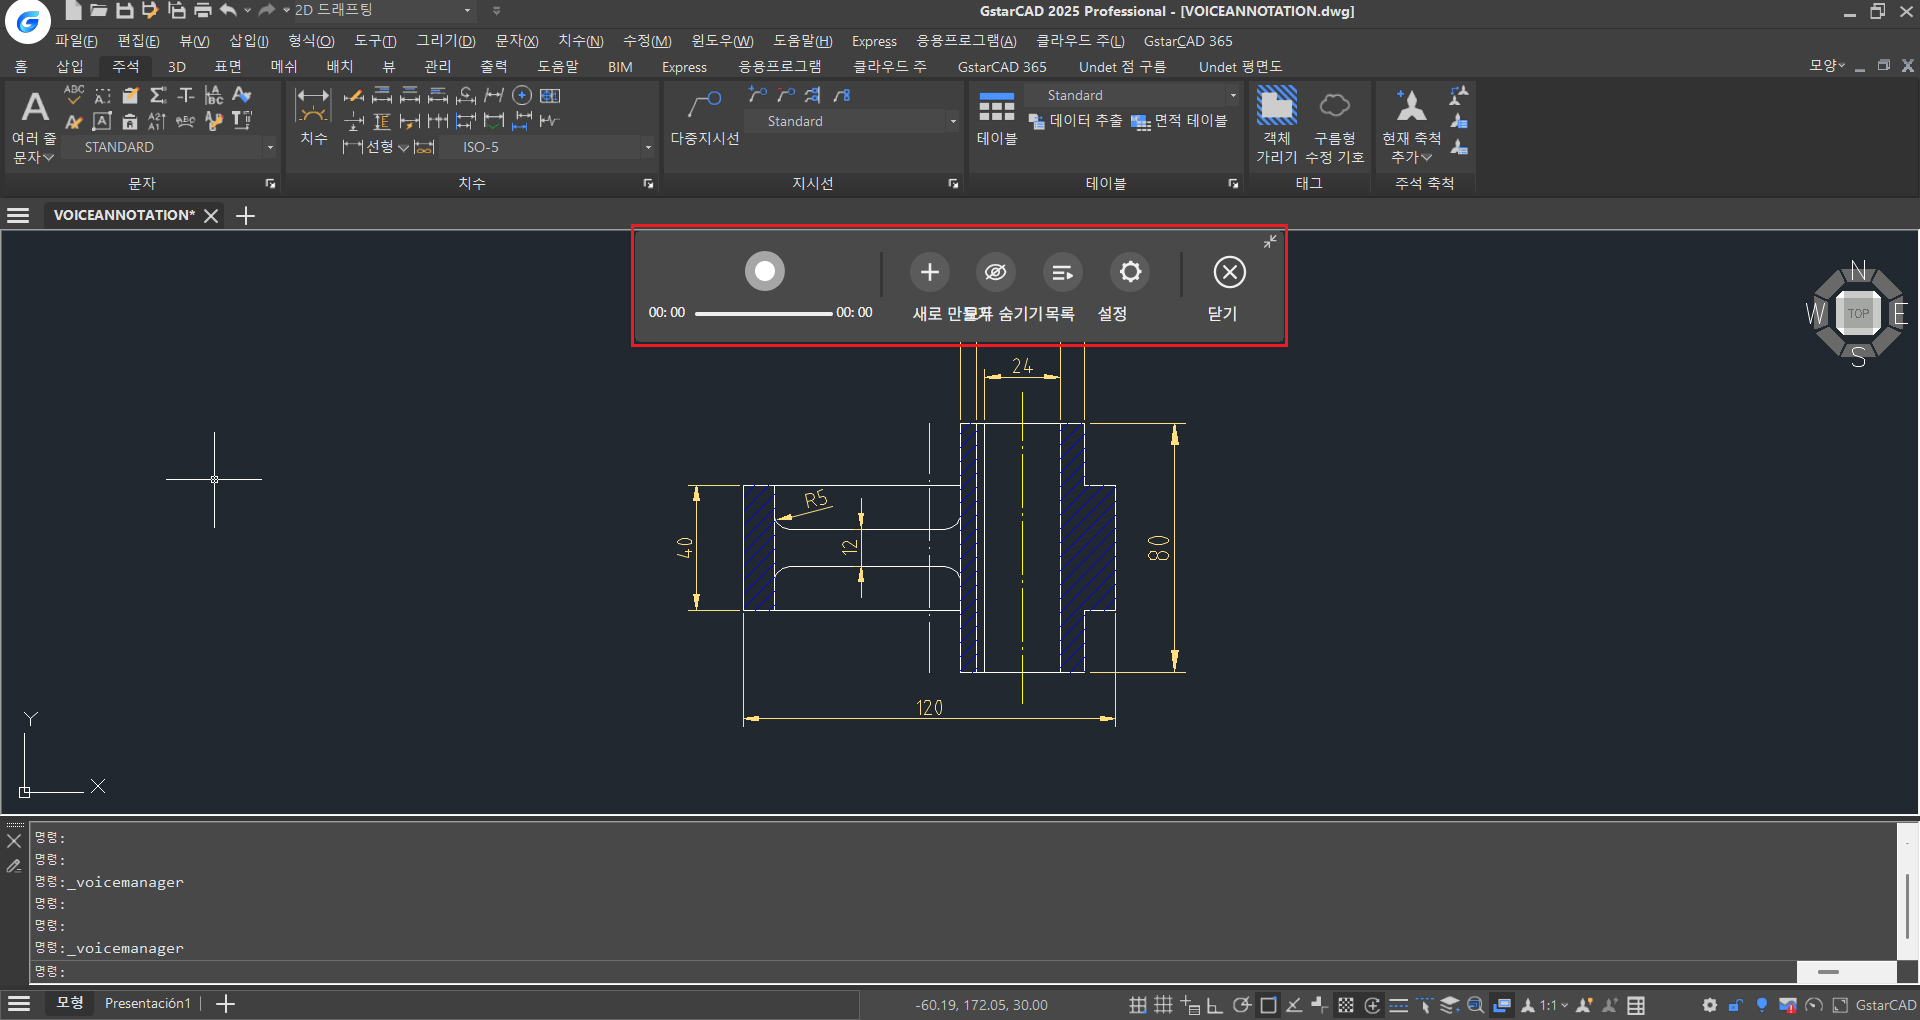Click the Save icon in quick access toolbar
This screenshot has width=1920, height=1020.
124,10
